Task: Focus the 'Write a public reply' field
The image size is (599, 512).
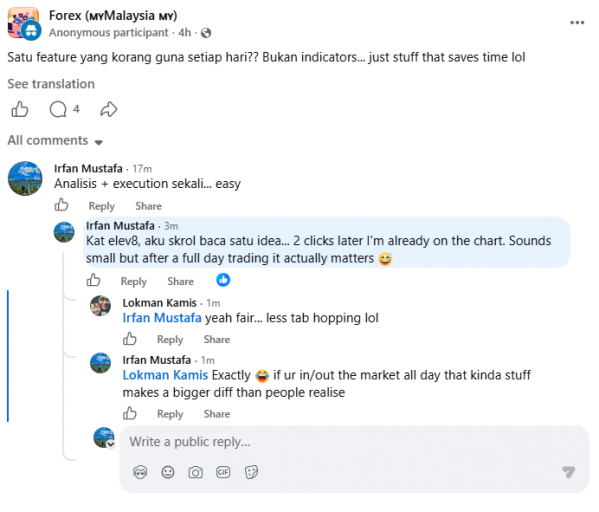Action: (354, 442)
